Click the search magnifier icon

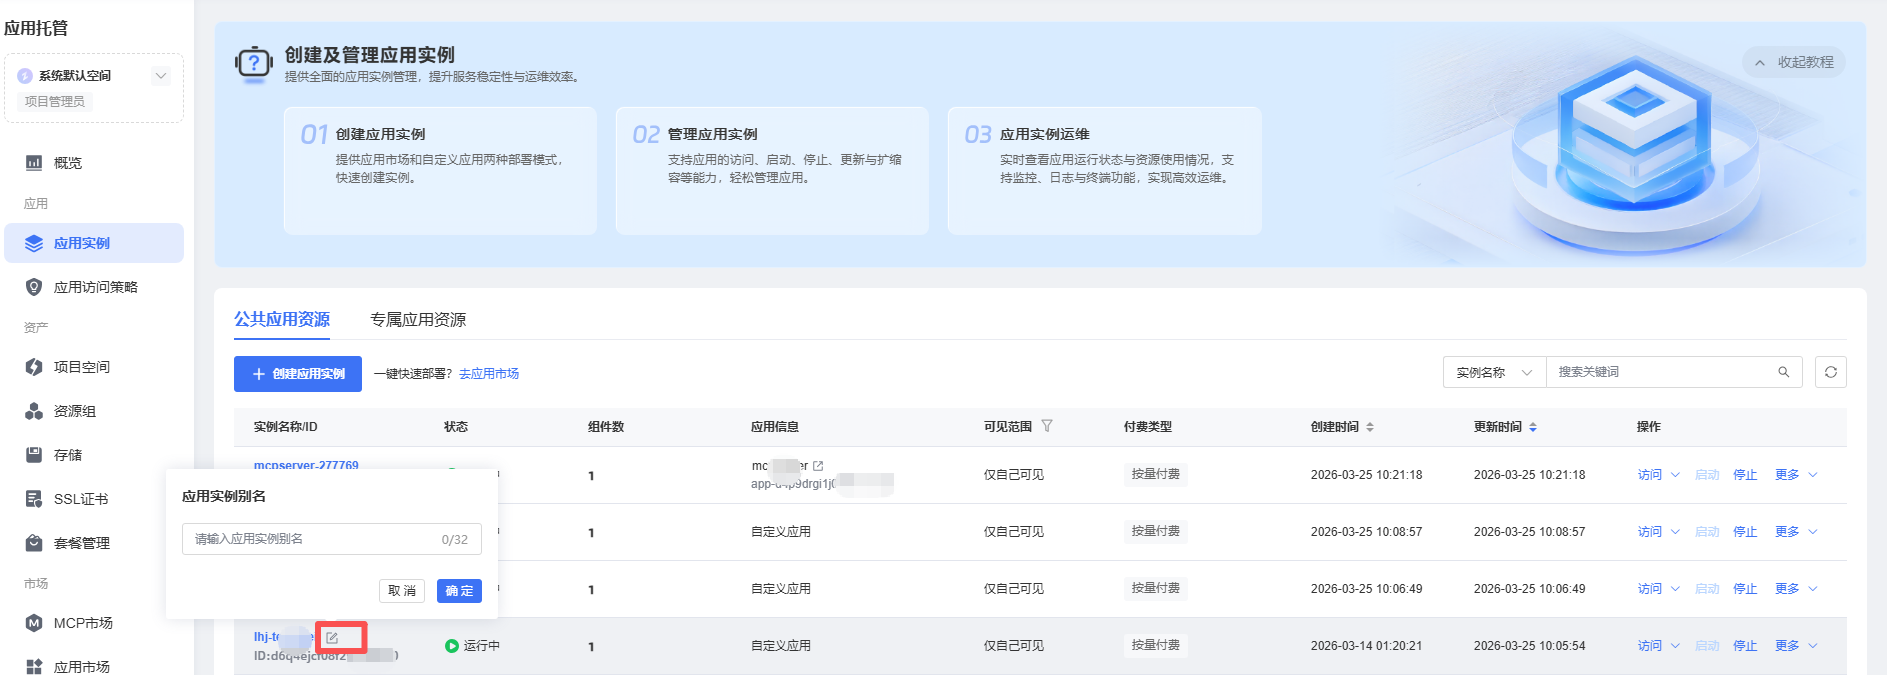[1783, 372]
